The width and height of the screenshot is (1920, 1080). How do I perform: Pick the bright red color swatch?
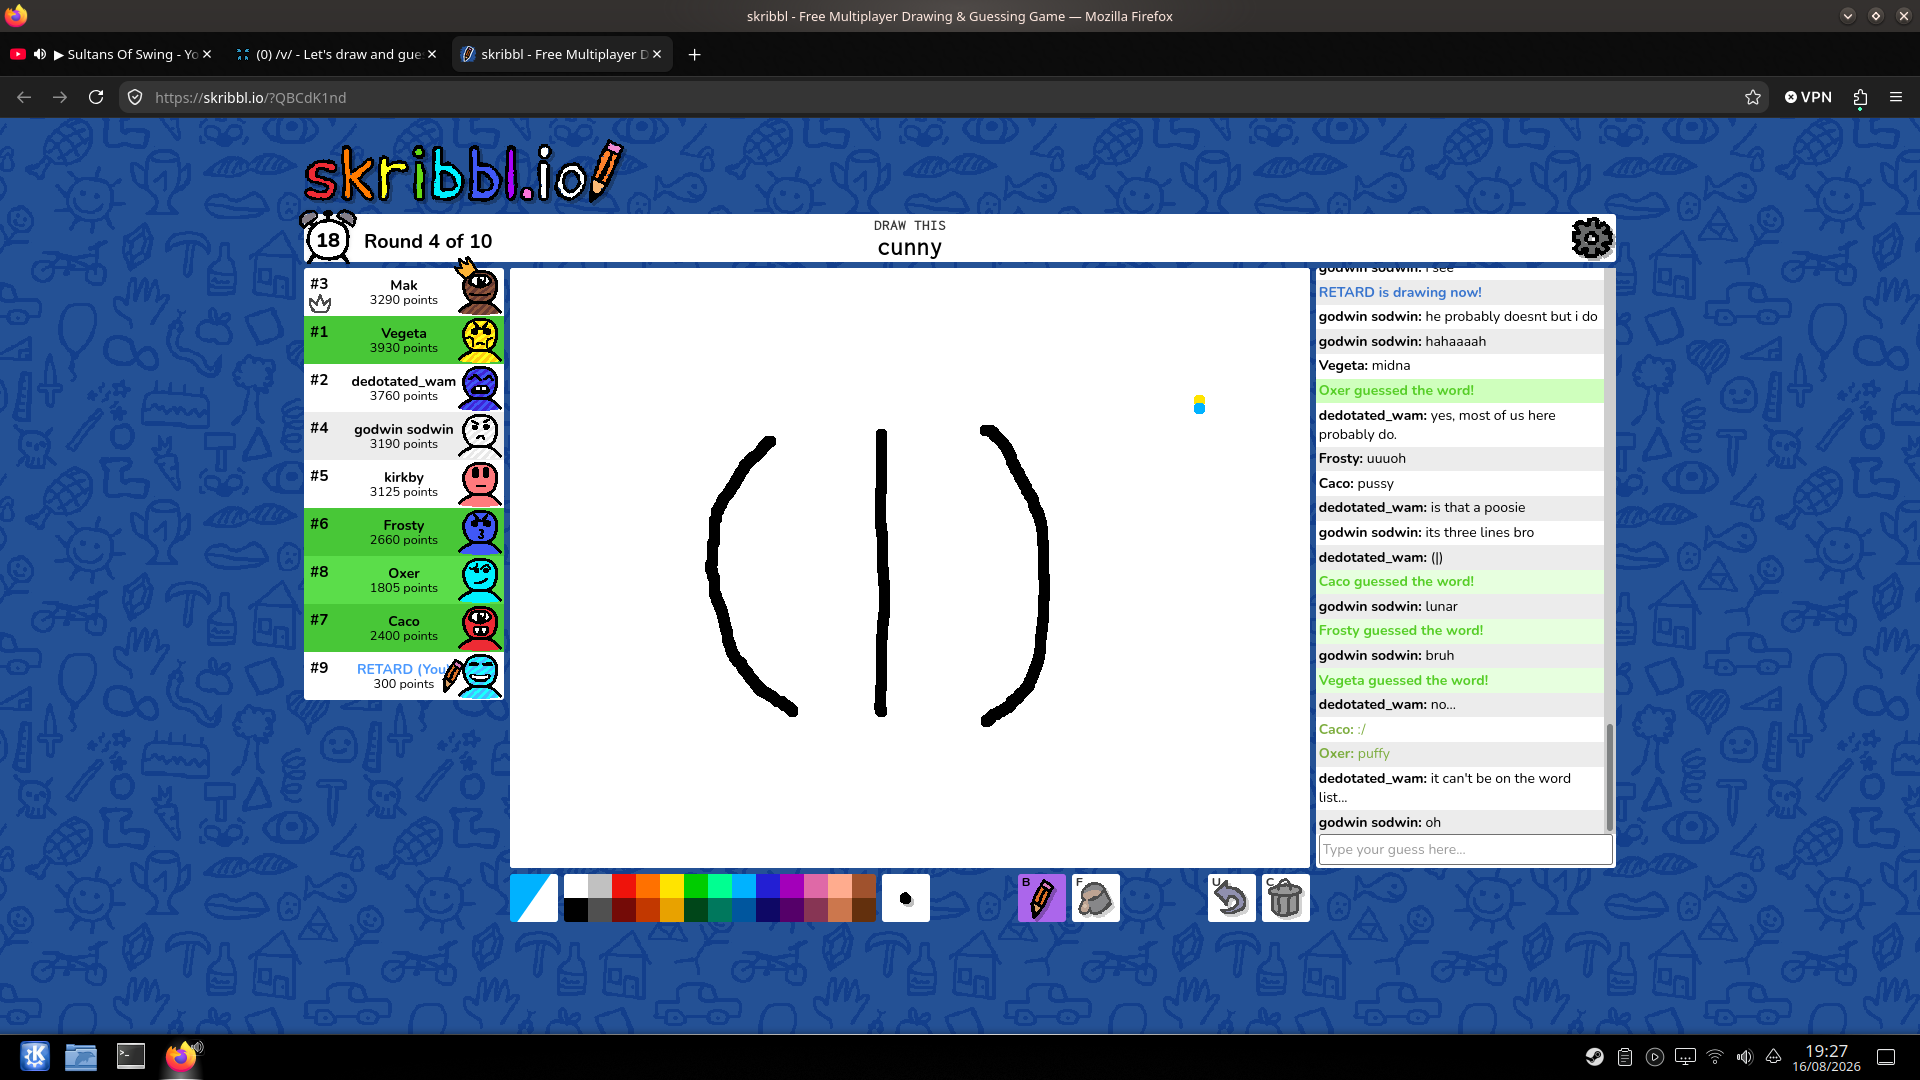[x=624, y=886]
